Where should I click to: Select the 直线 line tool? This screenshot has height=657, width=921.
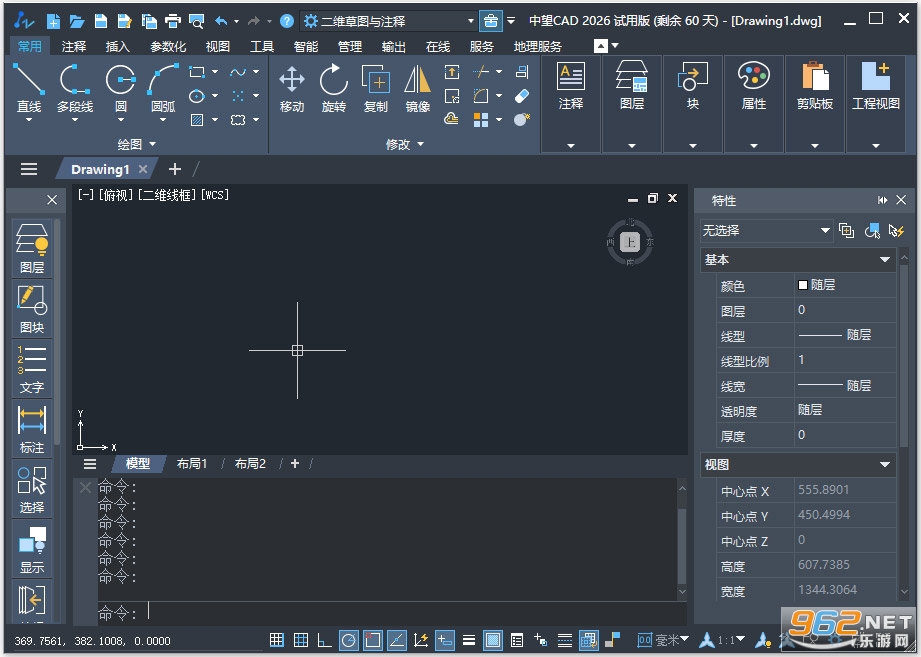[x=29, y=88]
